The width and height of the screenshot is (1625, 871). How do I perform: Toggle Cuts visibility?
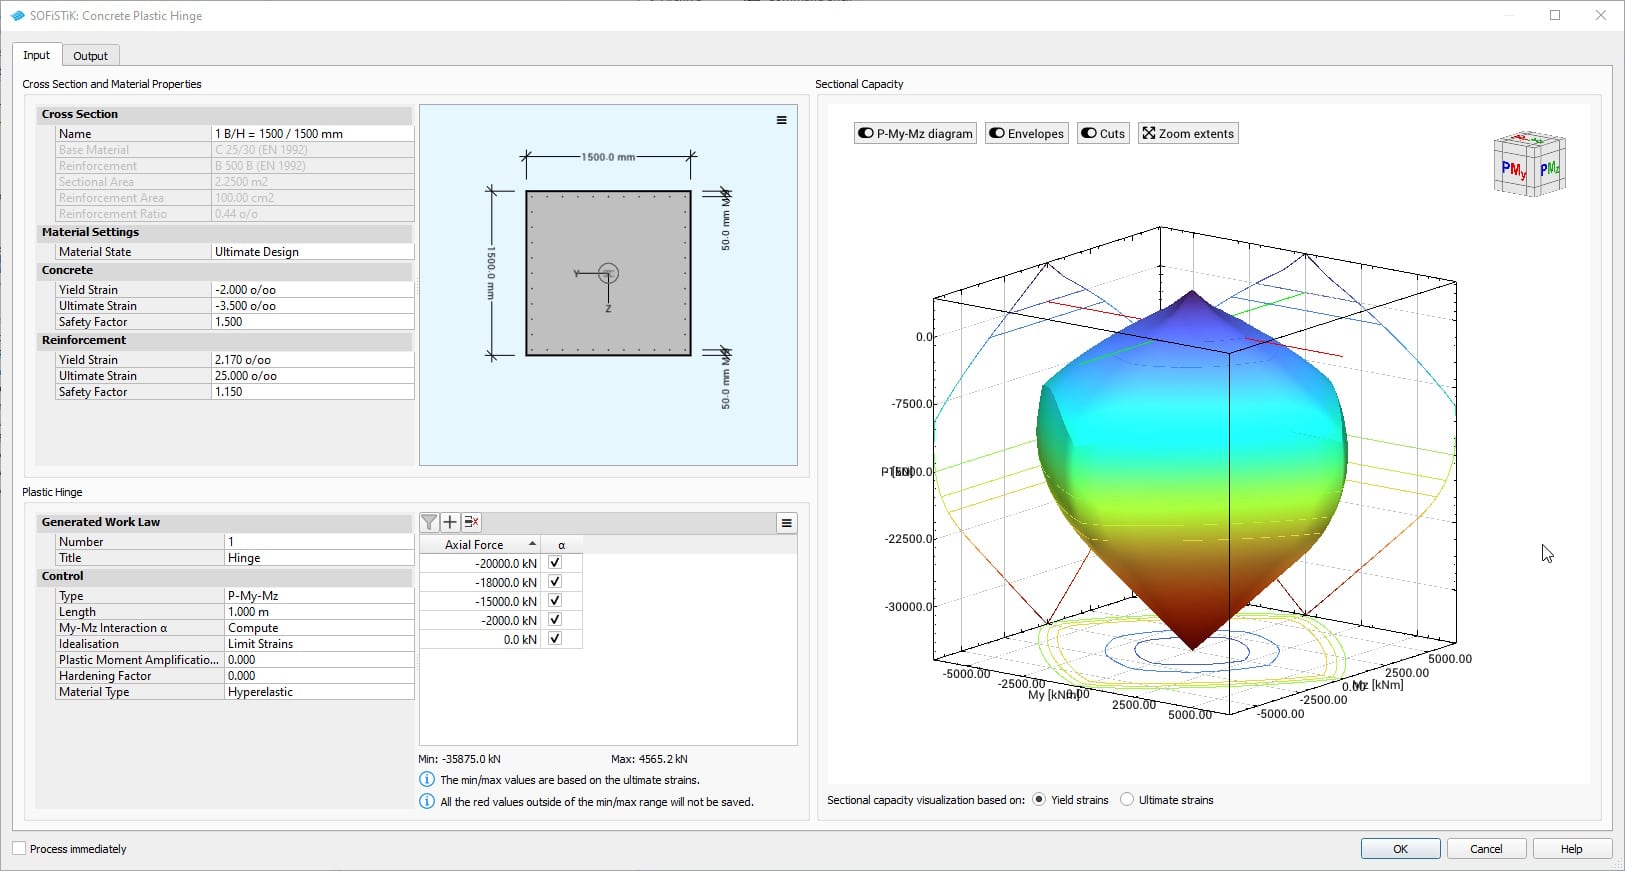(x=1103, y=133)
